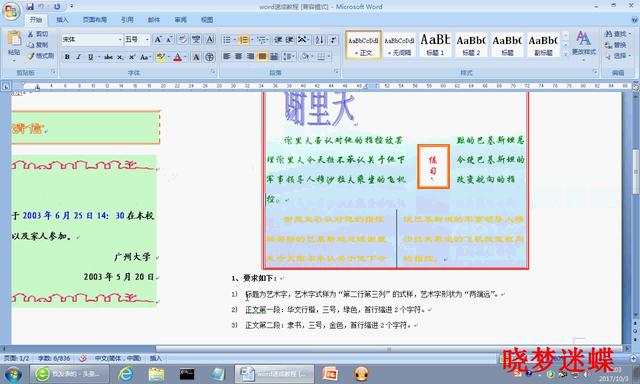This screenshot has height=384, width=640.
Task: Center the paragraph text
Action: click(239, 56)
